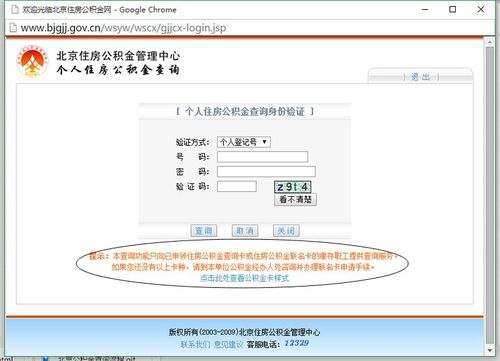Click the page scrollbar up arrow
Image resolution: width=500 pixels, height=361 pixels.
[x=490, y=42]
